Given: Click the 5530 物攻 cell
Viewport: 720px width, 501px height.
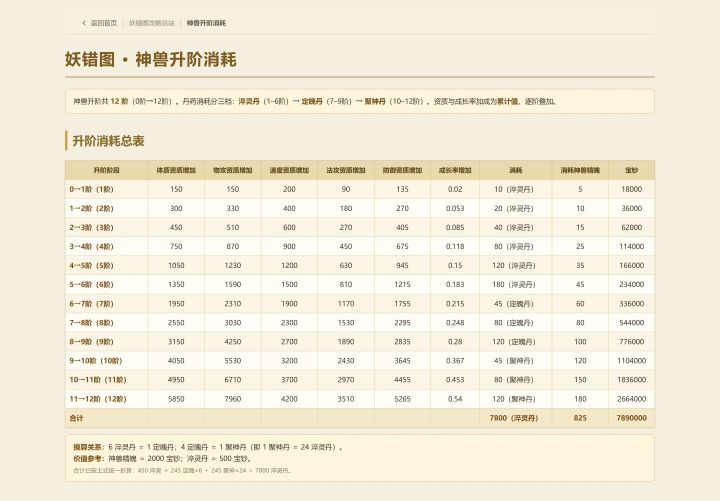Looking at the screenshot, I should coord(233,361).
